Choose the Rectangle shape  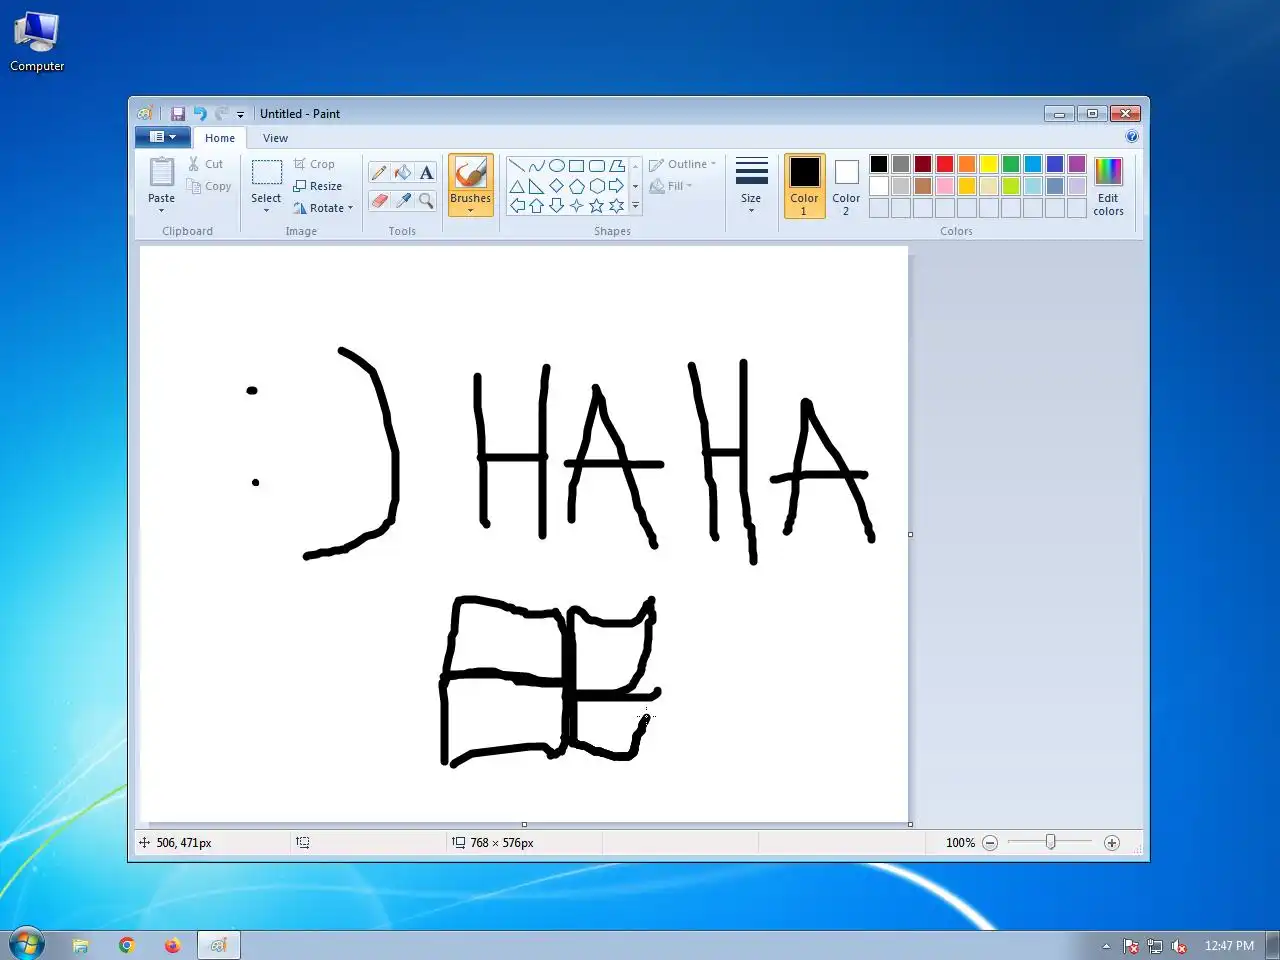point(577,166)
